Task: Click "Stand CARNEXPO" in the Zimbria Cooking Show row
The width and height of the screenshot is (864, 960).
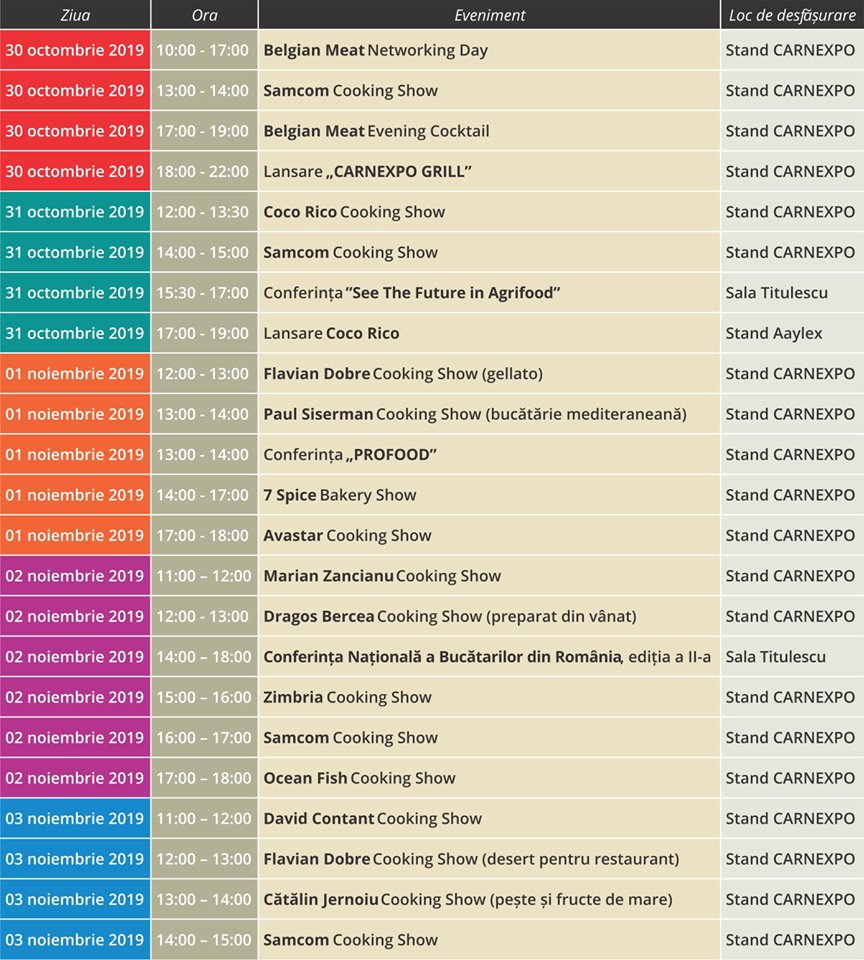Action: coord(792,697)
